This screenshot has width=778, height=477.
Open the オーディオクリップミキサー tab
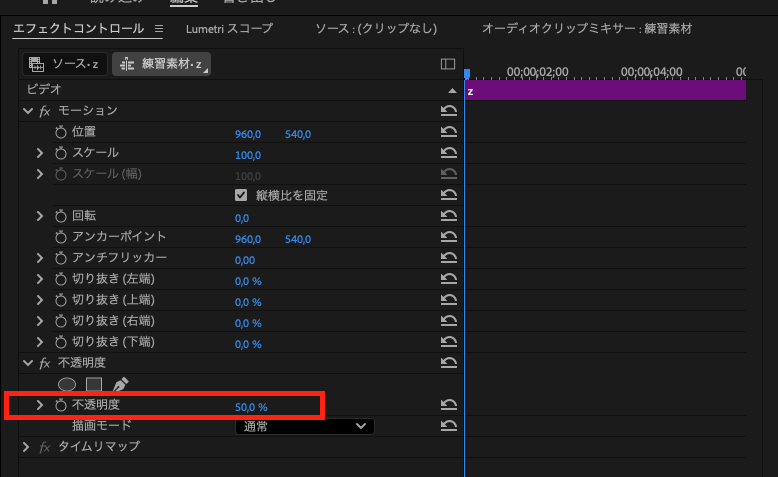click(586, 29)
